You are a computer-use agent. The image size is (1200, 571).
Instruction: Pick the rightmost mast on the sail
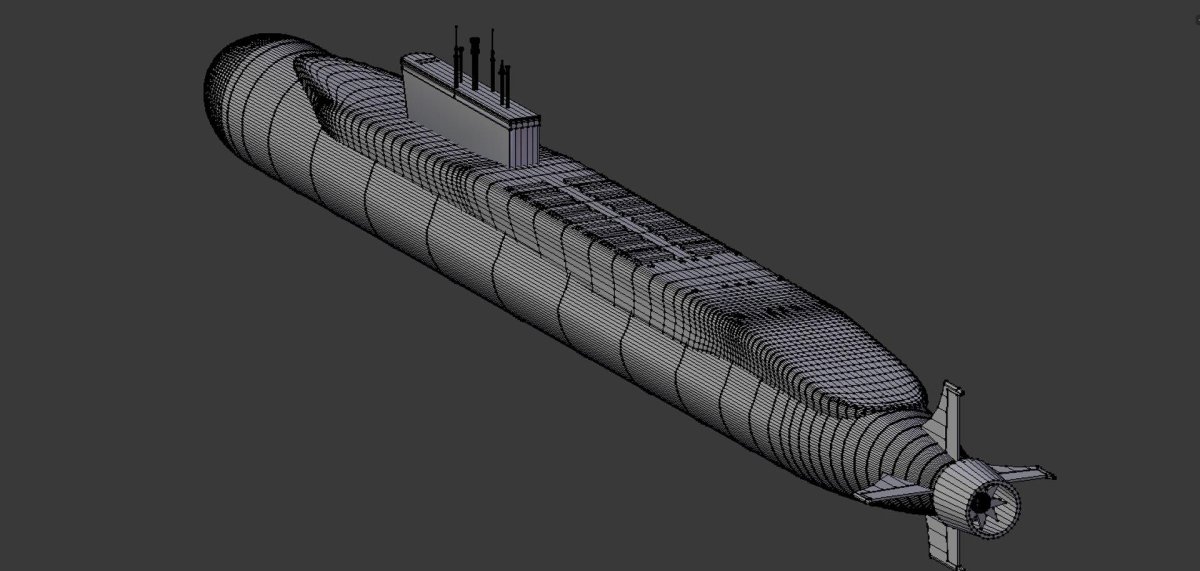pyautogui.click(x=508, y=87)
